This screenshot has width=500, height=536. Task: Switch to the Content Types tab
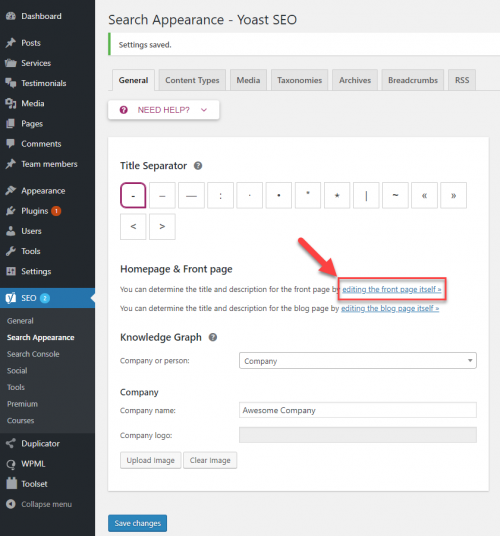192,80
